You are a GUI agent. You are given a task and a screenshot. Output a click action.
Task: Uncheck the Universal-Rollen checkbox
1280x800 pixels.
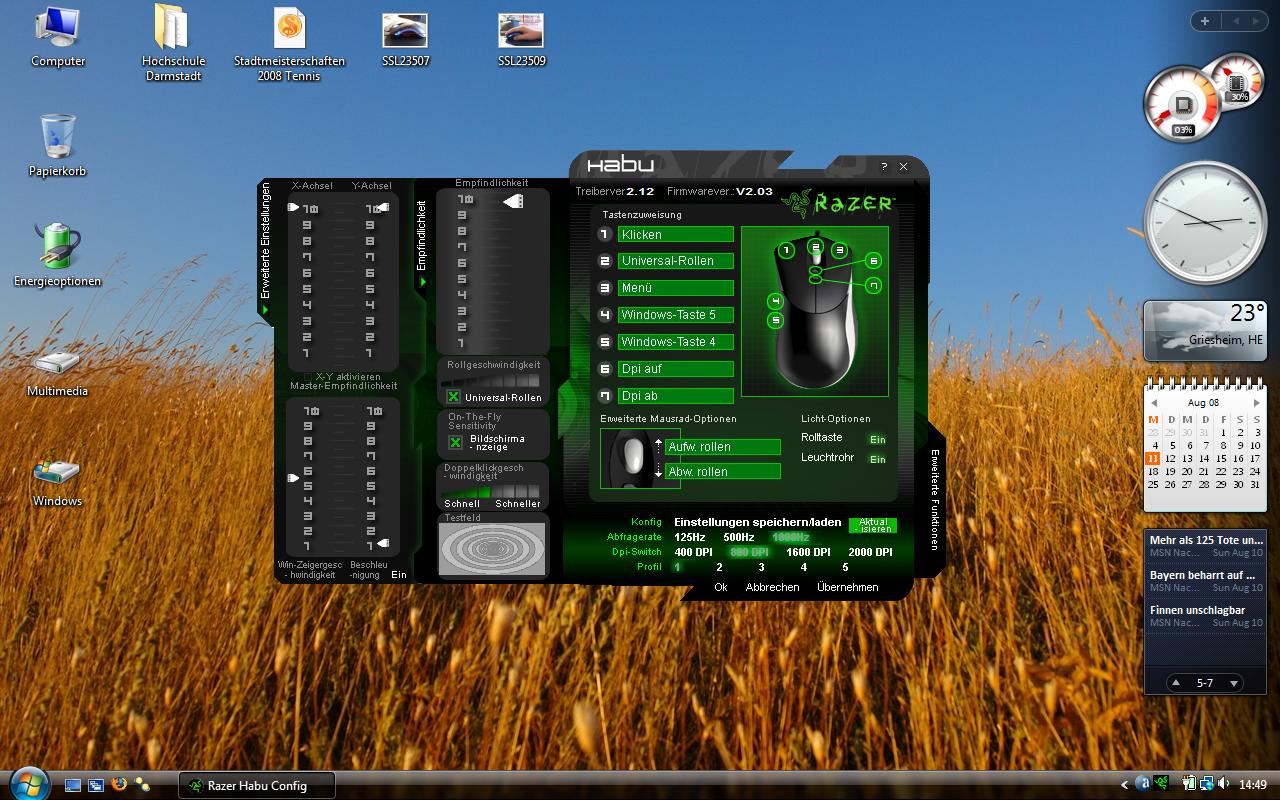tap(453, 397)
